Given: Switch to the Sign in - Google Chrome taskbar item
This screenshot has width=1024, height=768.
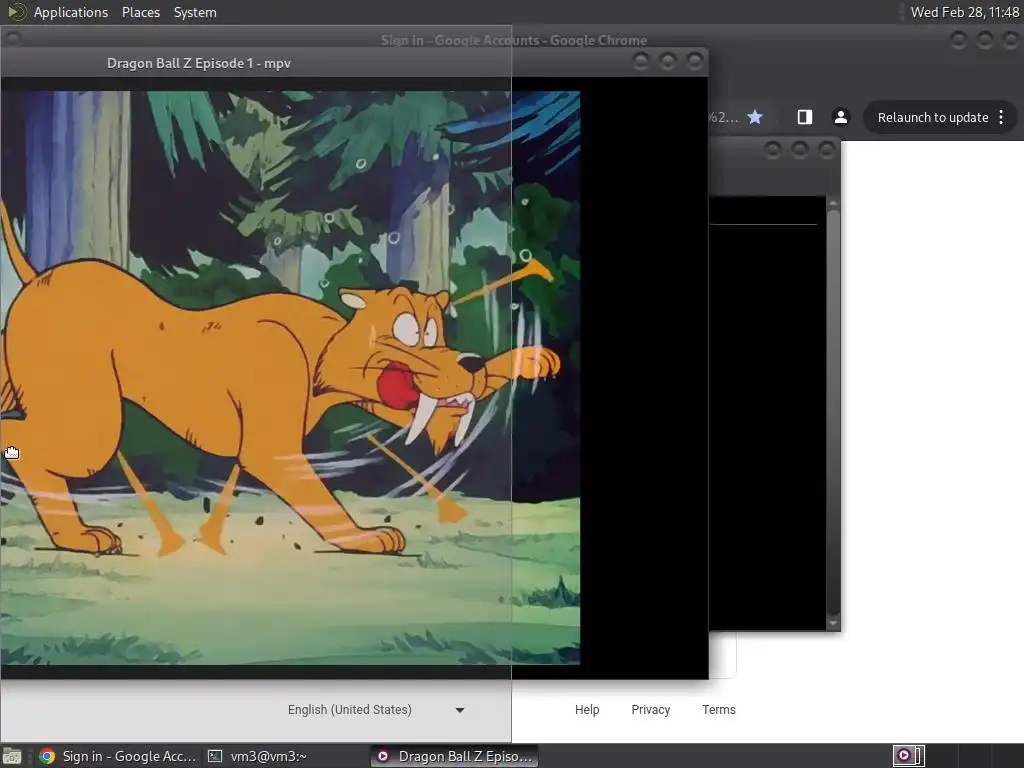Looking at the screenshot, I should 118,756.
